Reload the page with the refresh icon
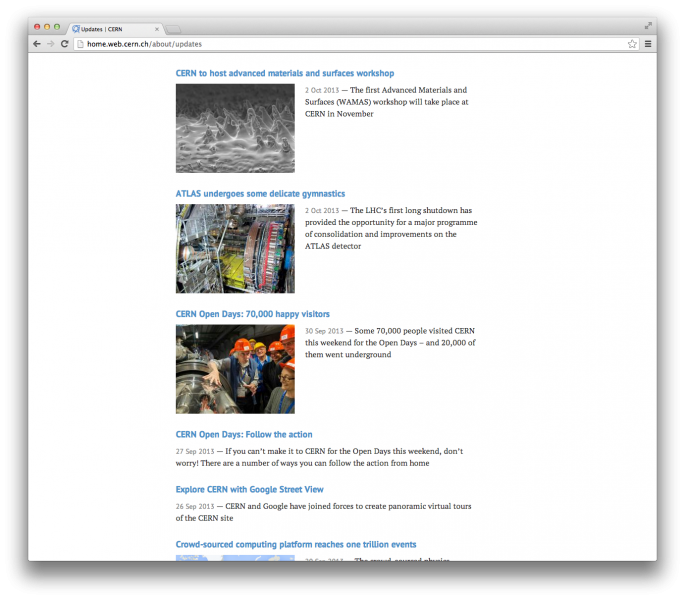 point(65,44)
